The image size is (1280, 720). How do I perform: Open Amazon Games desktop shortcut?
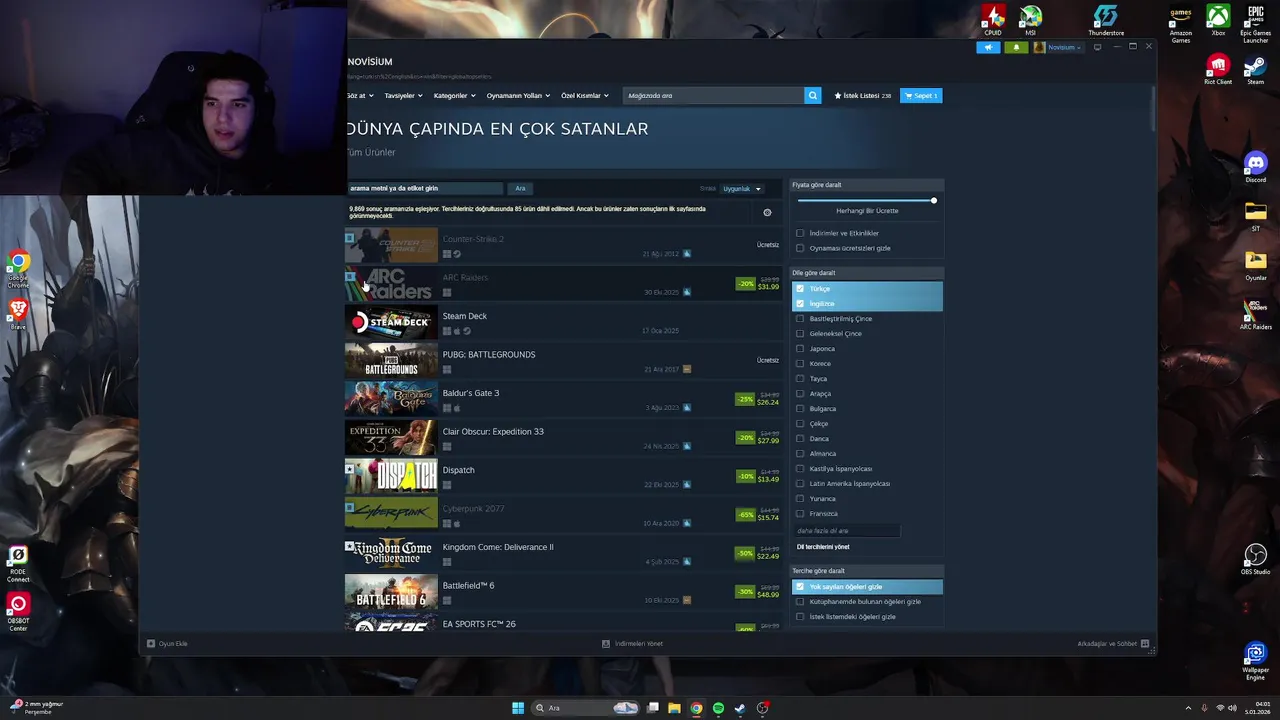pos(1180,24)
